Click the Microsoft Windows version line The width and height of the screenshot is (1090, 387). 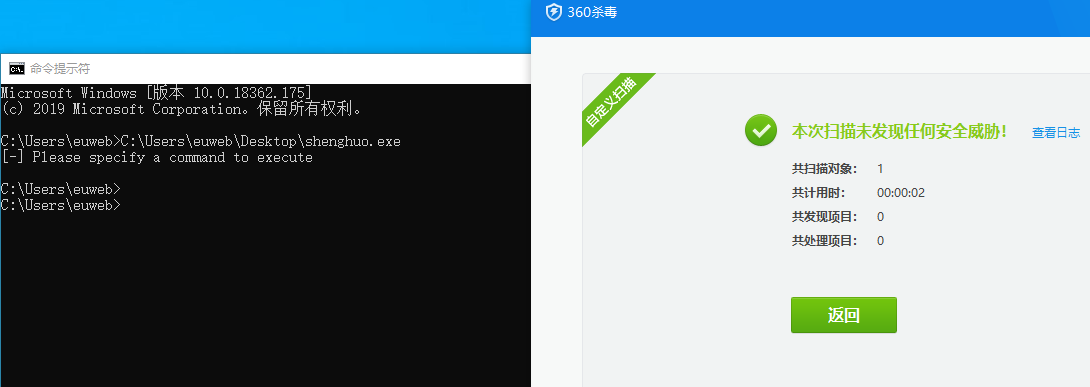coord(156,92)
